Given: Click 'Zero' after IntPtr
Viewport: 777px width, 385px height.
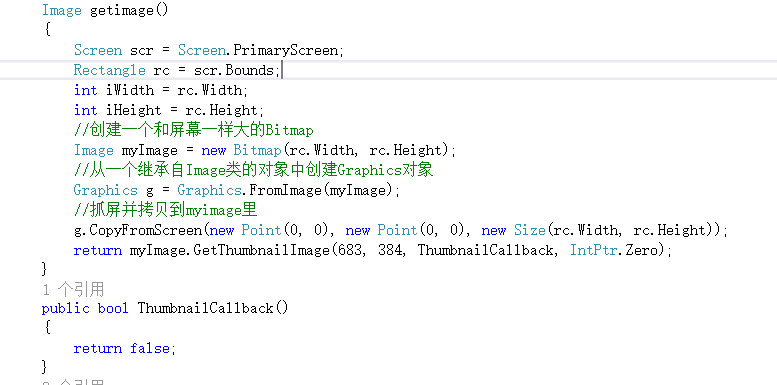Looking at the screenshot, I should [642, 250].
